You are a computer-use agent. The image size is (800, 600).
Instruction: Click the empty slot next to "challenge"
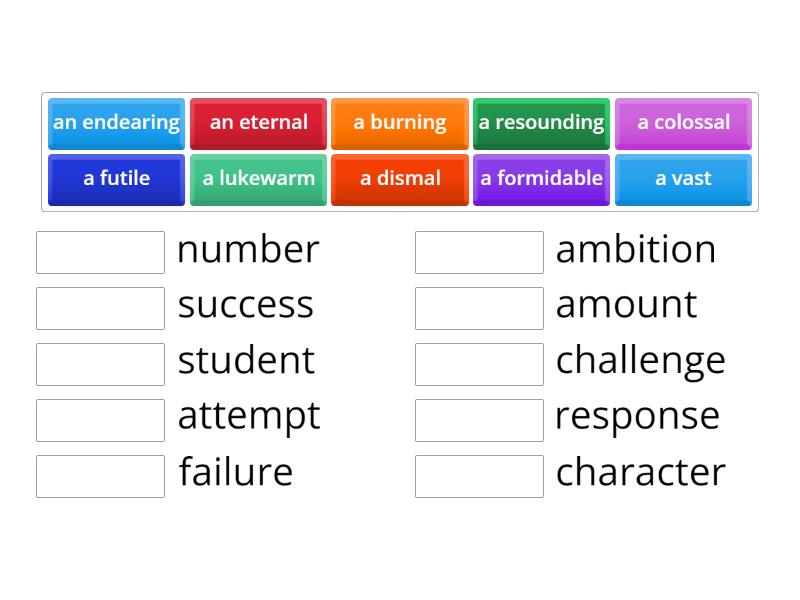tap(479, 363)
